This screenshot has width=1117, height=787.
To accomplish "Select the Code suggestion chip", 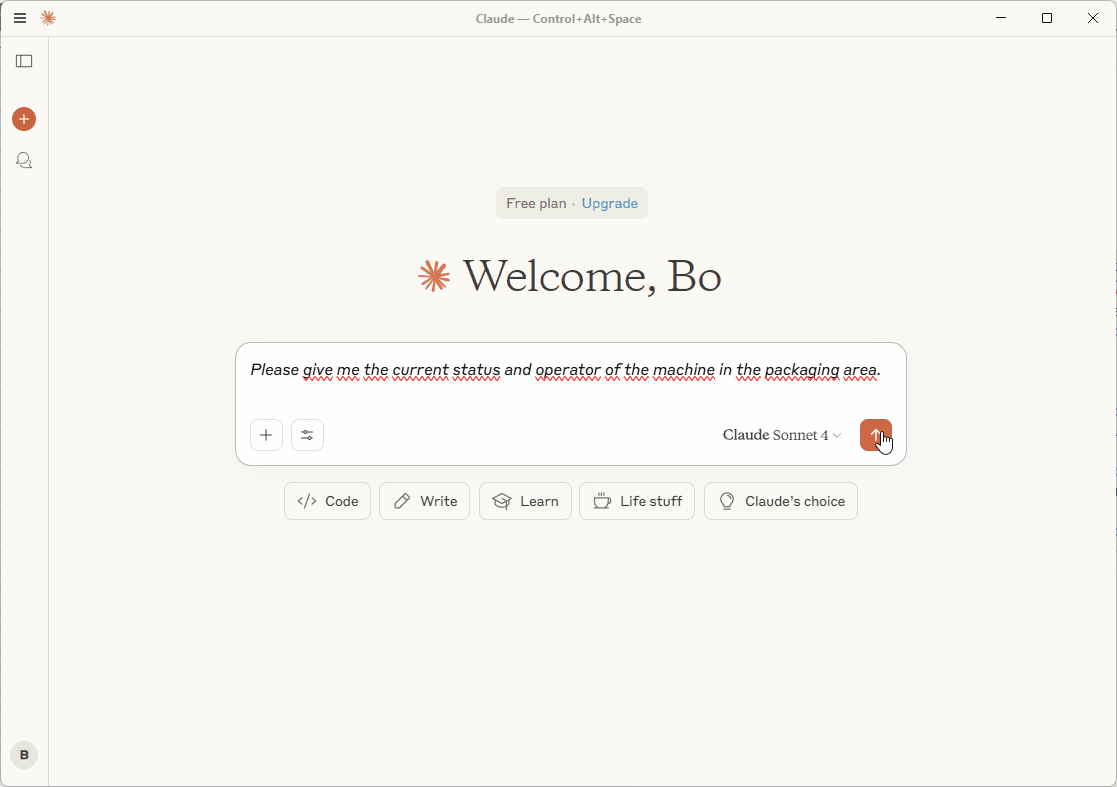I will pyautogui.click(x=327, y=501).
